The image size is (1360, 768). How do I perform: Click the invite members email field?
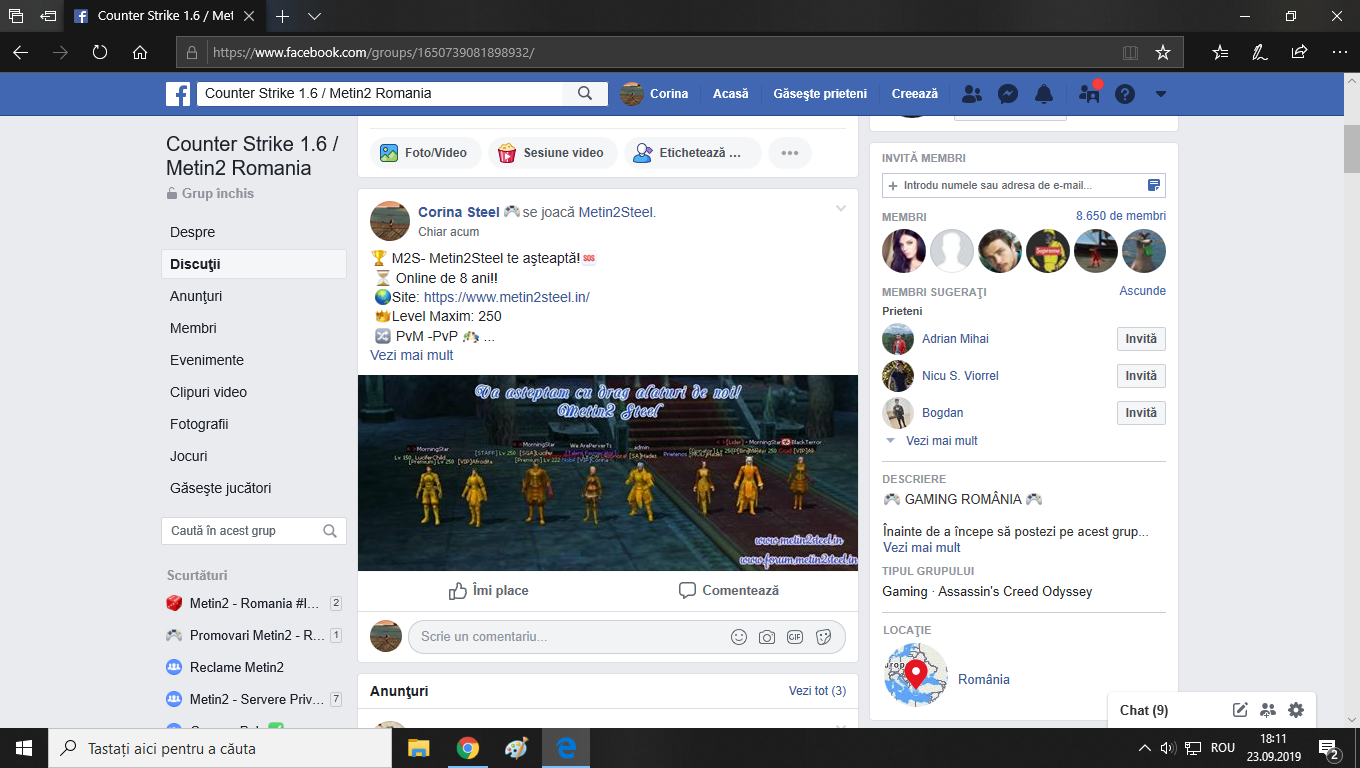pyautogui.click(x=1024, y=185)
